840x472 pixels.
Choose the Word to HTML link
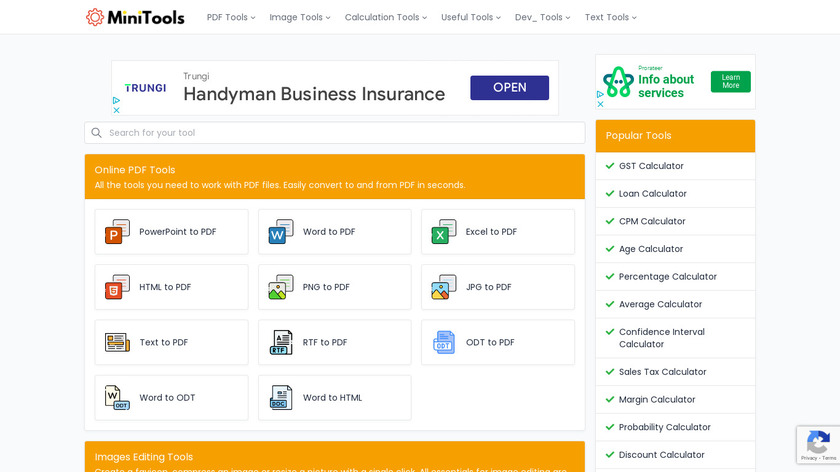click(335, 398)
